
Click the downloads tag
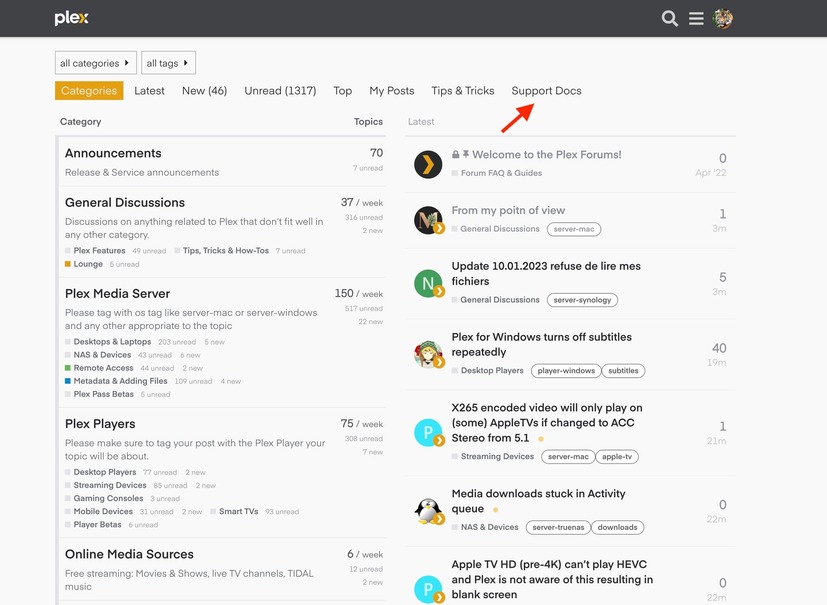pos(618,527)
